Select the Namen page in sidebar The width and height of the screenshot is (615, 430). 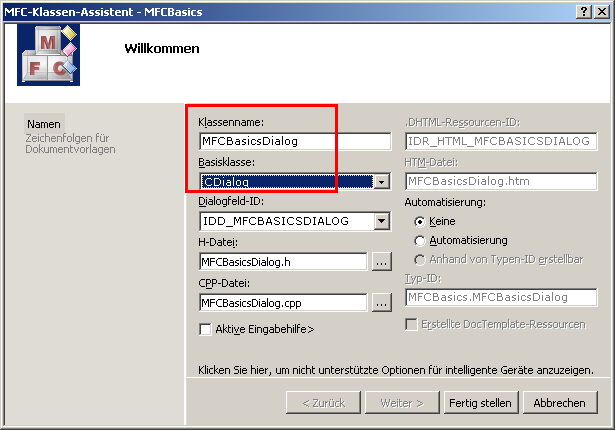44,124
